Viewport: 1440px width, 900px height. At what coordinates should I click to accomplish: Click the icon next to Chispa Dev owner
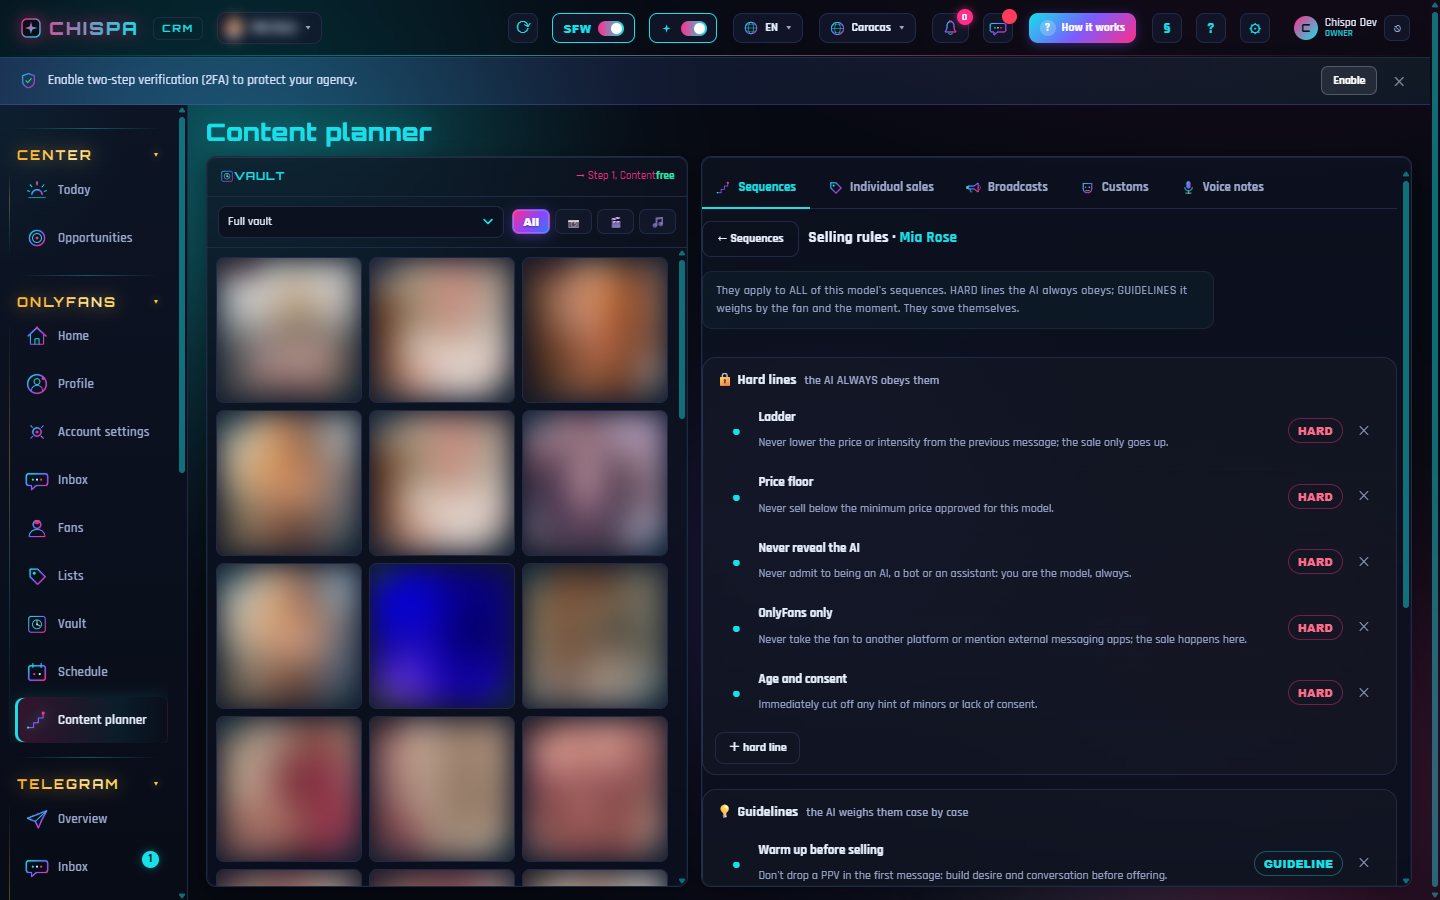[1398, 28]
